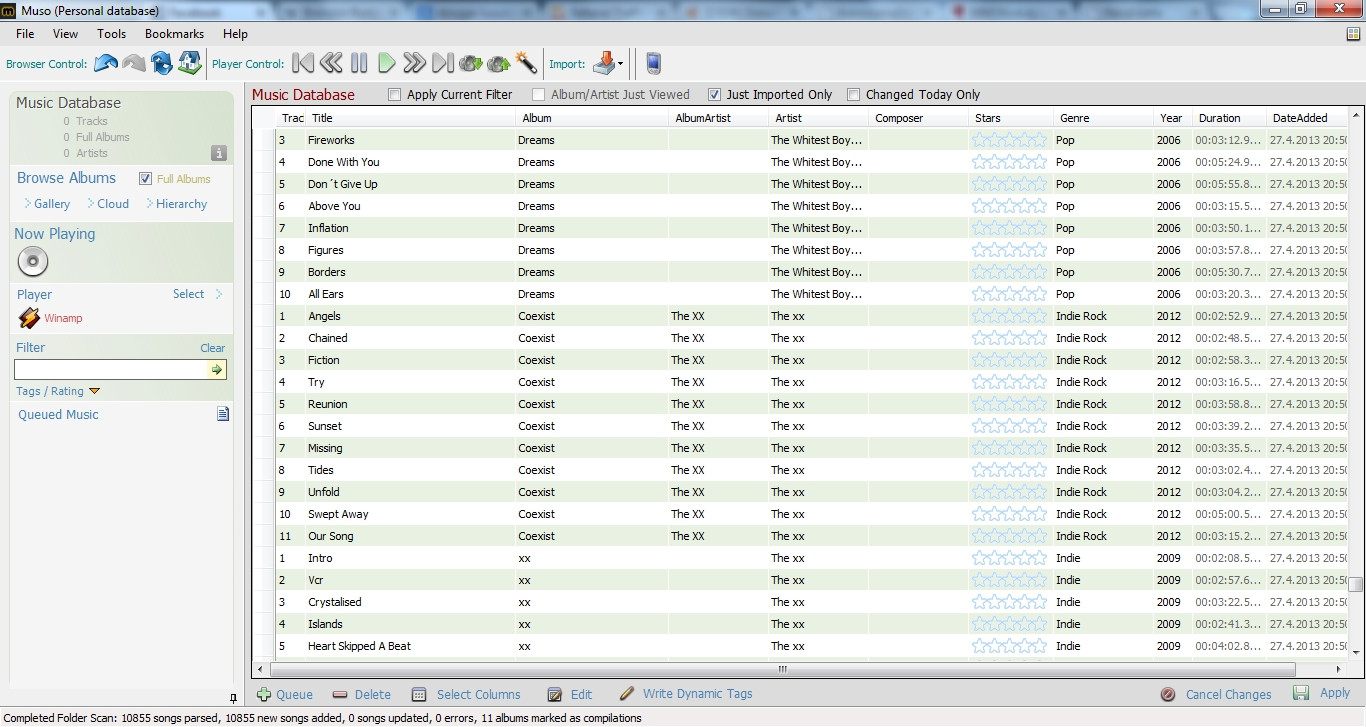Viewport: 1366px width, 727px height.
Task: Click the fast-forward player button
Action: (x=414, y=64)
